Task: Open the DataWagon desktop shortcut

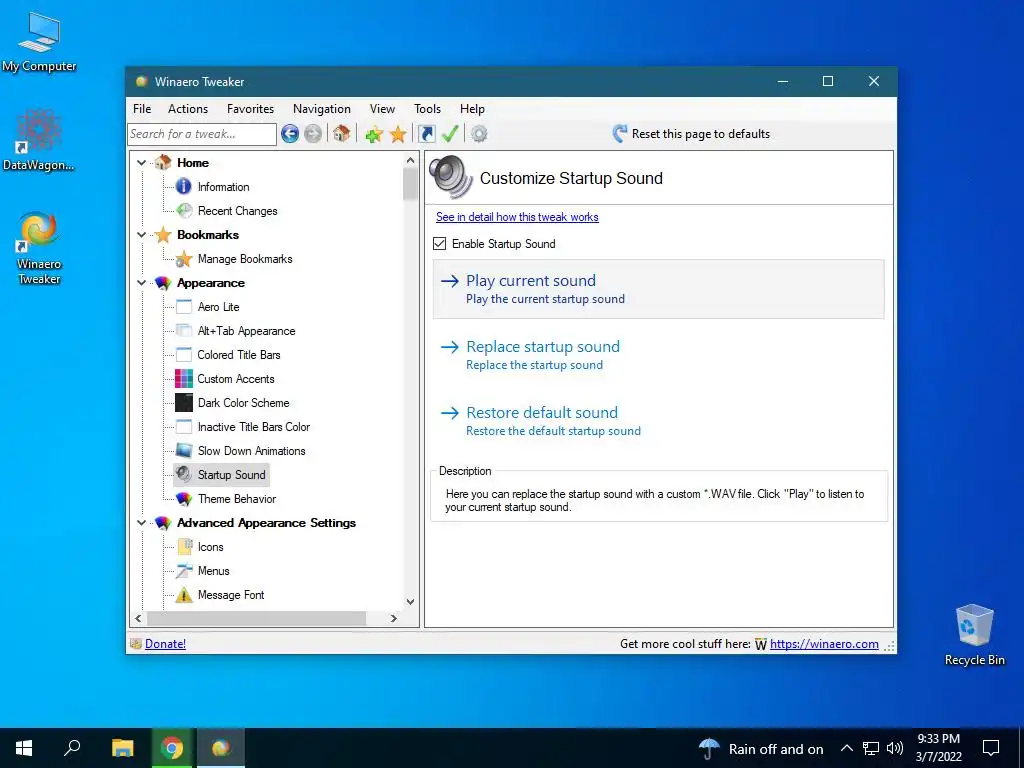Action: click(39, 140)
